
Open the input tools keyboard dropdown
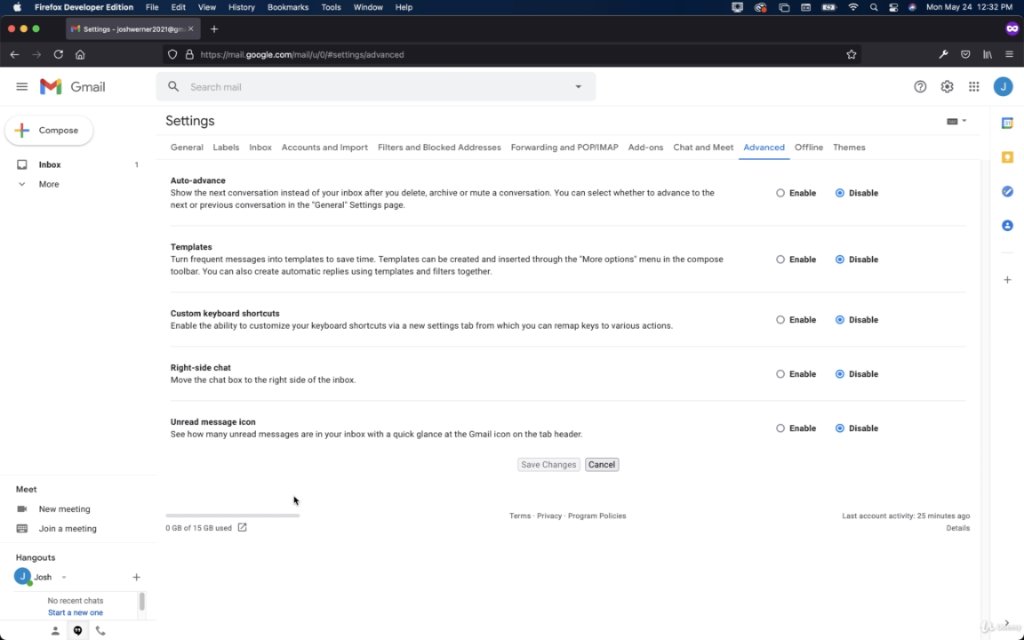(957, 121)
